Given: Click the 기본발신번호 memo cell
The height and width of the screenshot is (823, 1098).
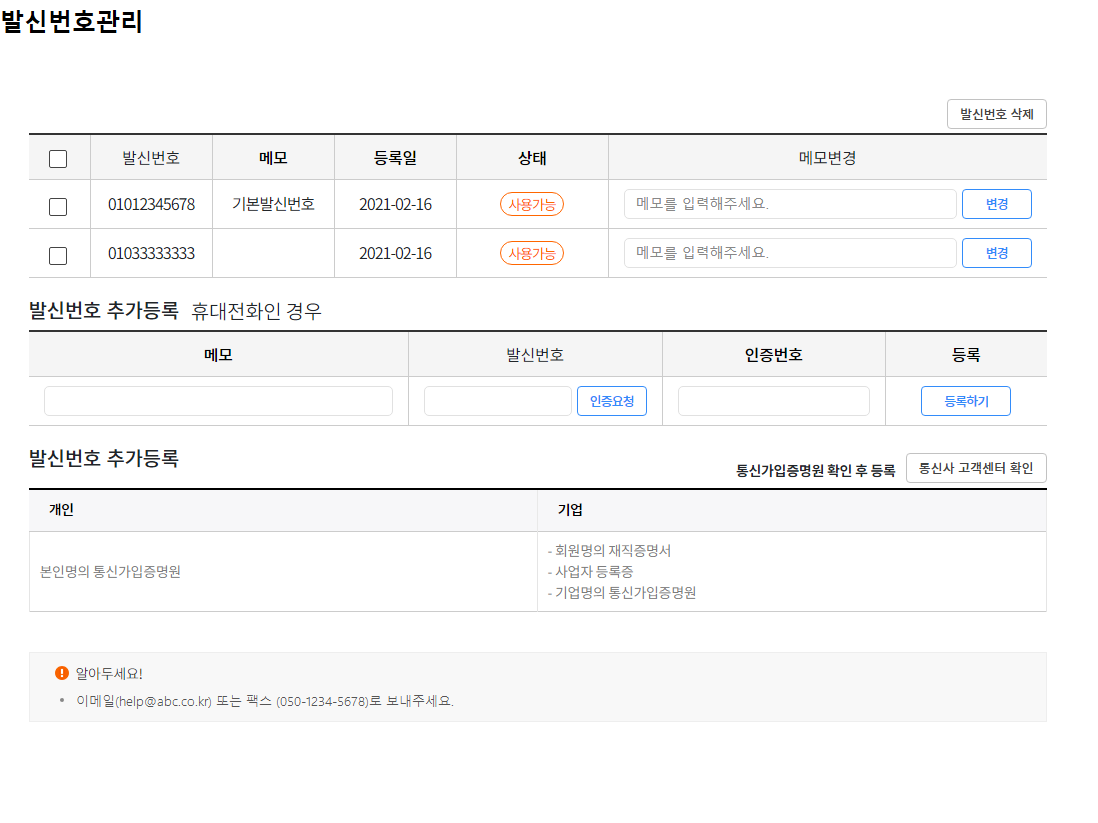Looking at the screenshot, I should pos(273,204).
